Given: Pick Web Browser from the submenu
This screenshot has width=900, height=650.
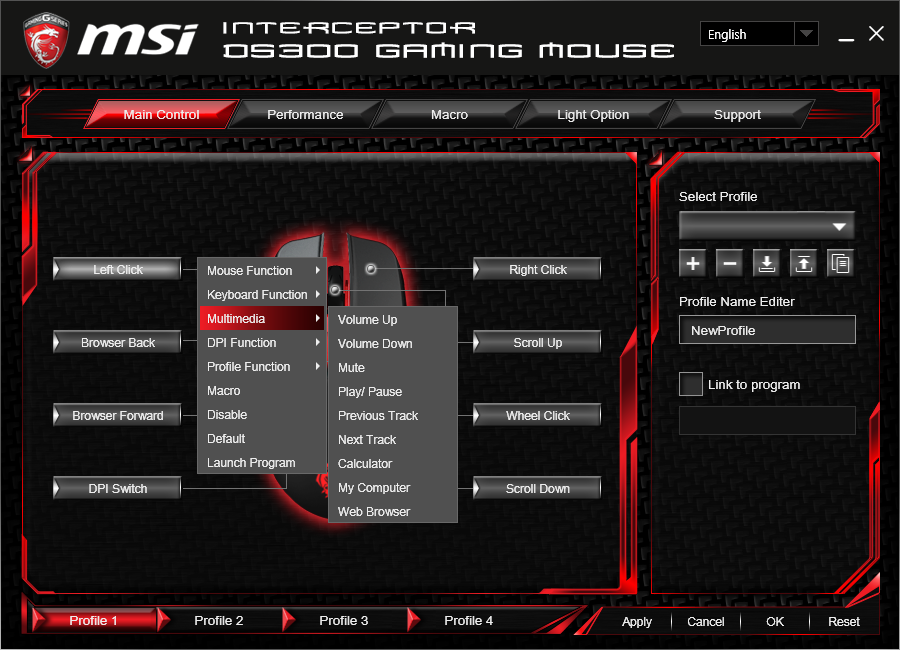Looking at the screenshot, I should (x=393, y=512).
